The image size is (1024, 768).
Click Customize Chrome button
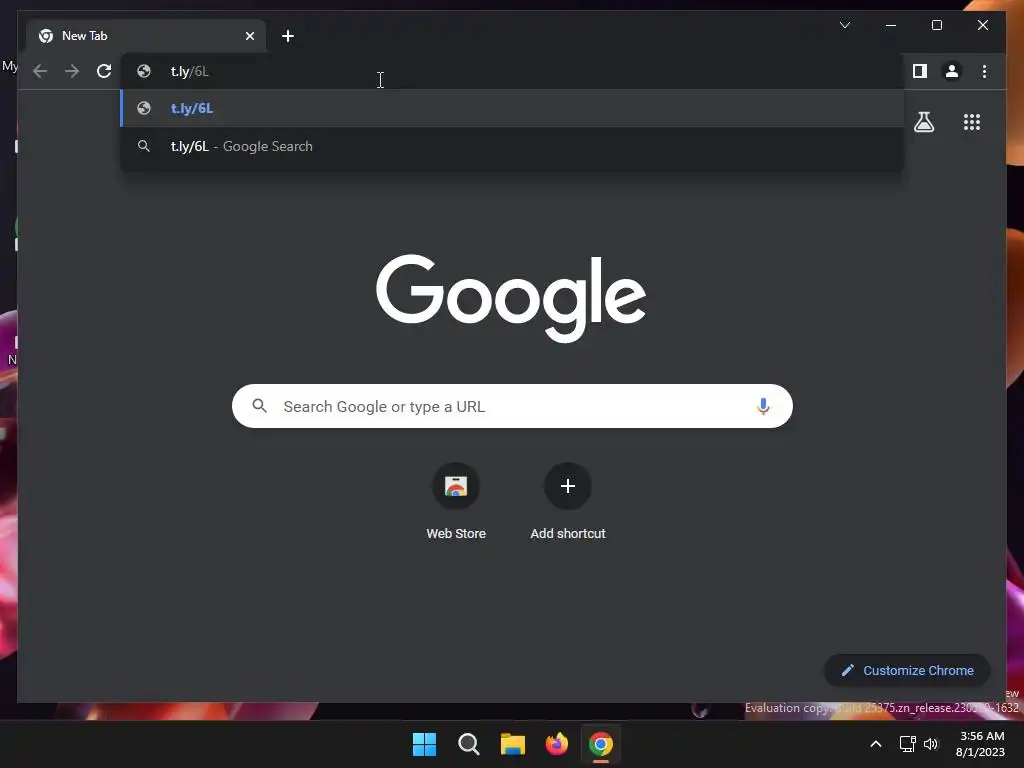[907, 671]
